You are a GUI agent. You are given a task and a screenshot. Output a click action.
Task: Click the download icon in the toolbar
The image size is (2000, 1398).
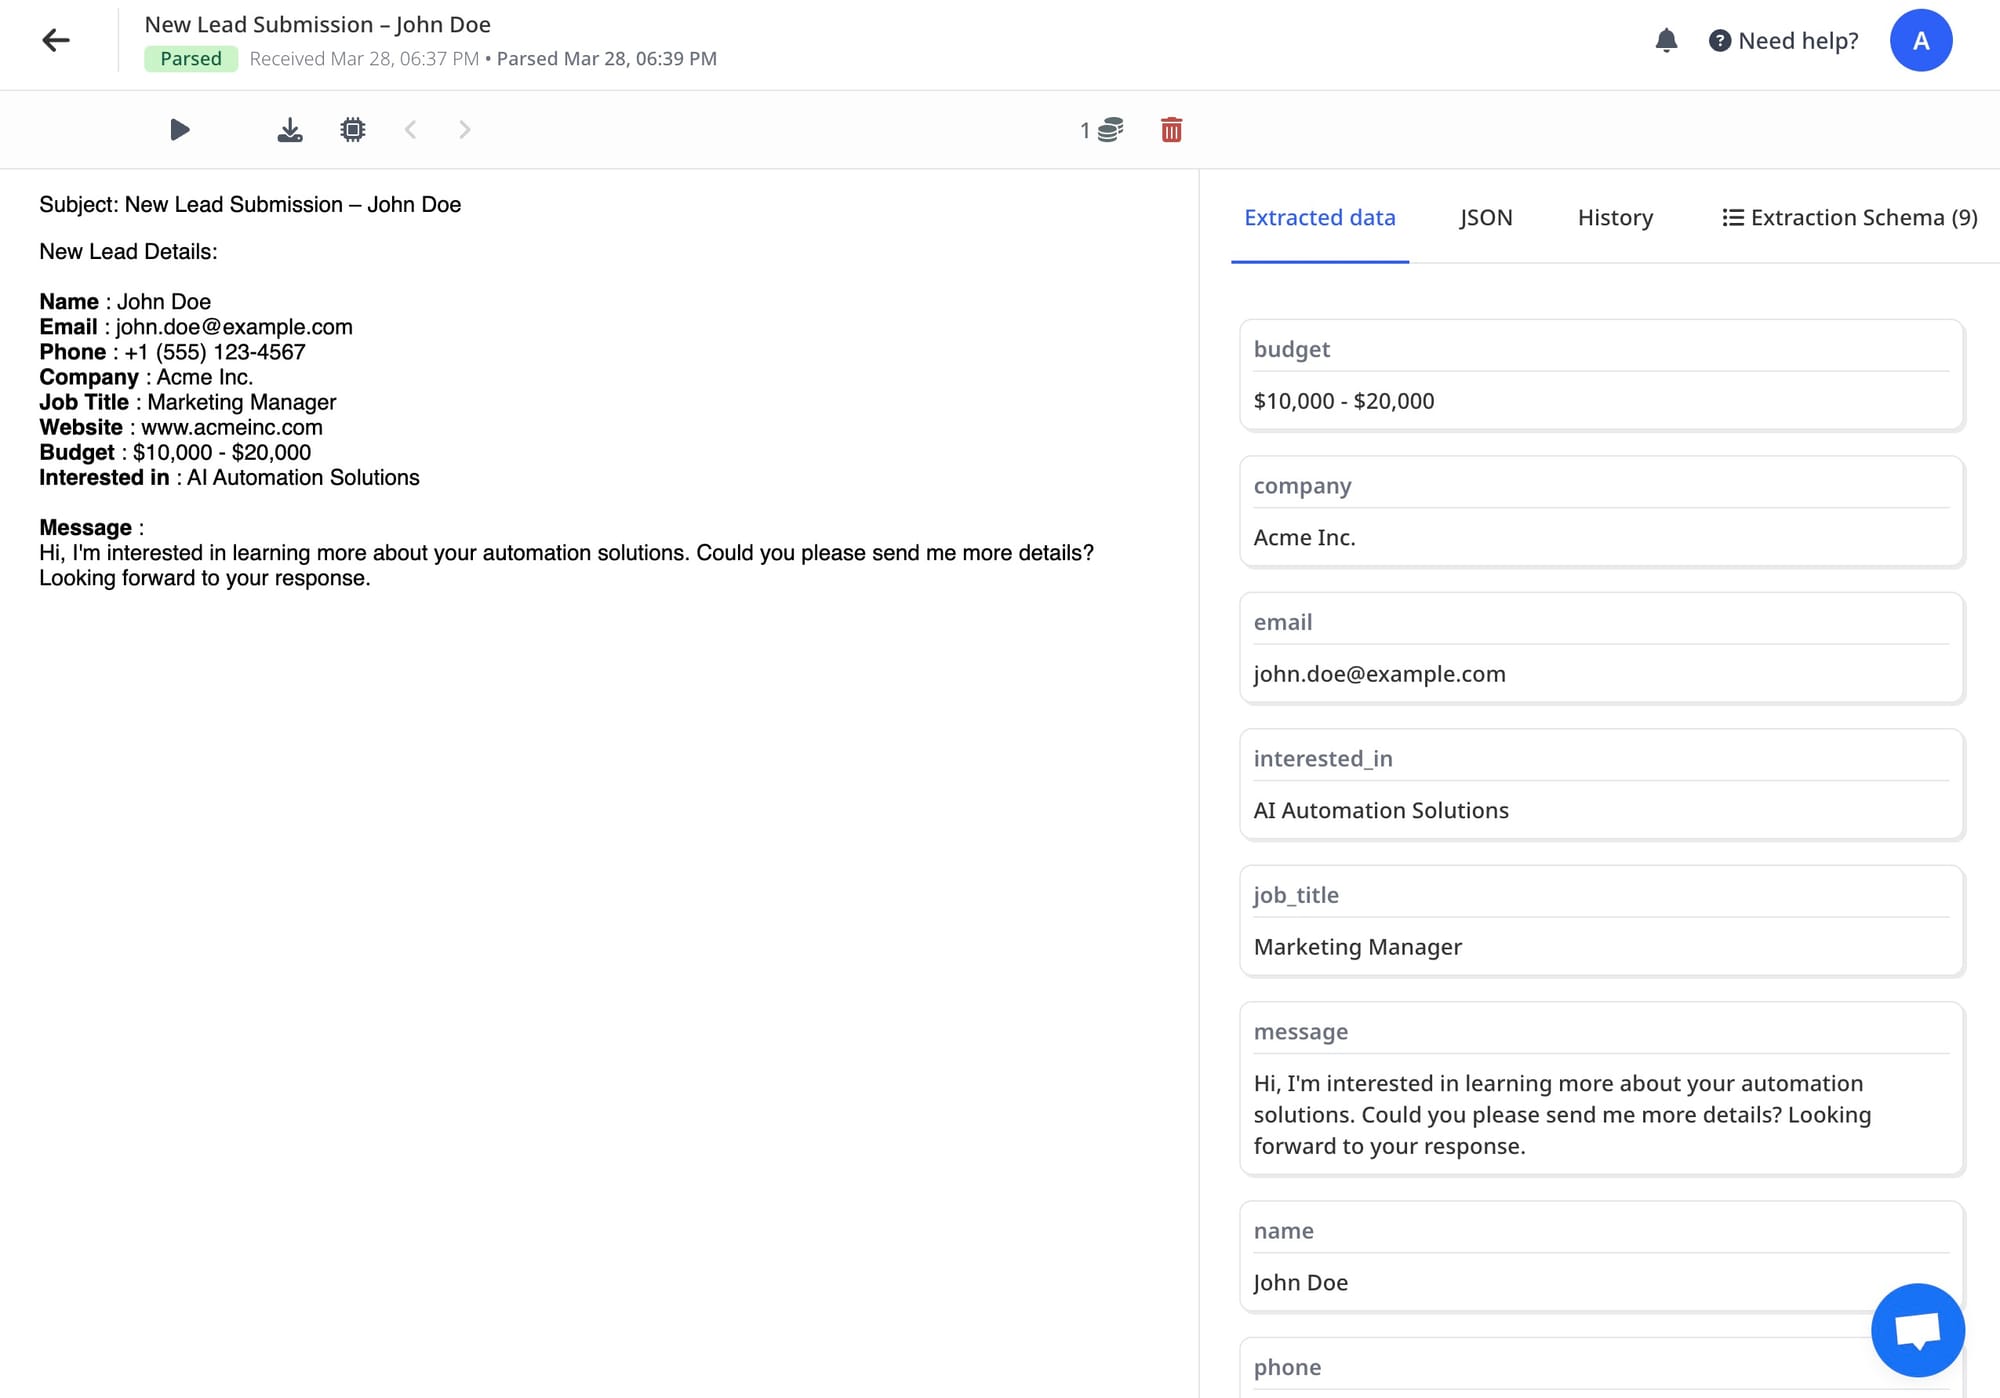coord(290,130)
